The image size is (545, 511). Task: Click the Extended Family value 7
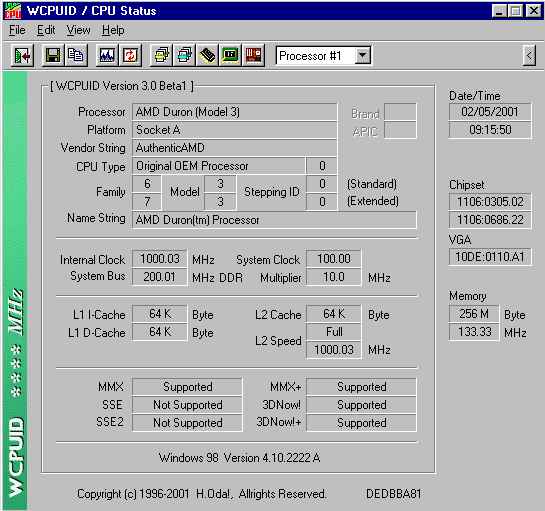tap(147, 202)
